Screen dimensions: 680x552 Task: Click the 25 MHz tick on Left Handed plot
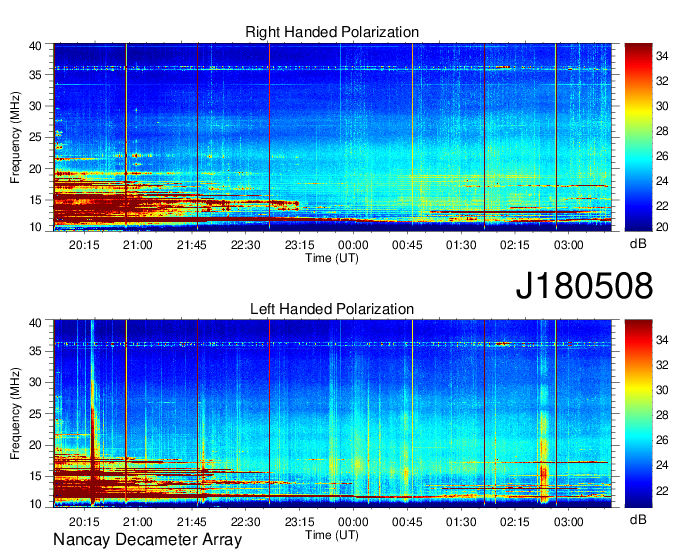point(36,414)
